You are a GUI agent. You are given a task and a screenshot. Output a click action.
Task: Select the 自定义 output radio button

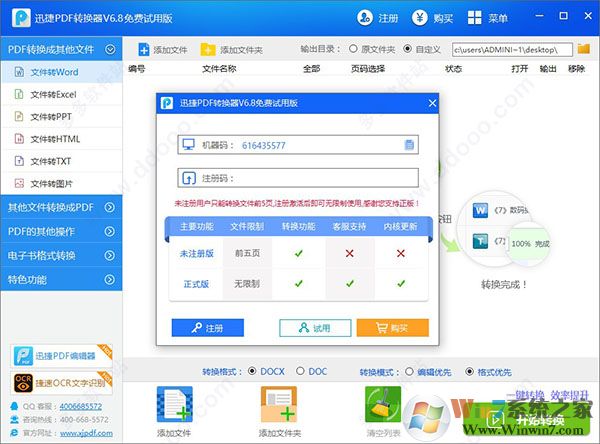(x=408, y=49)
